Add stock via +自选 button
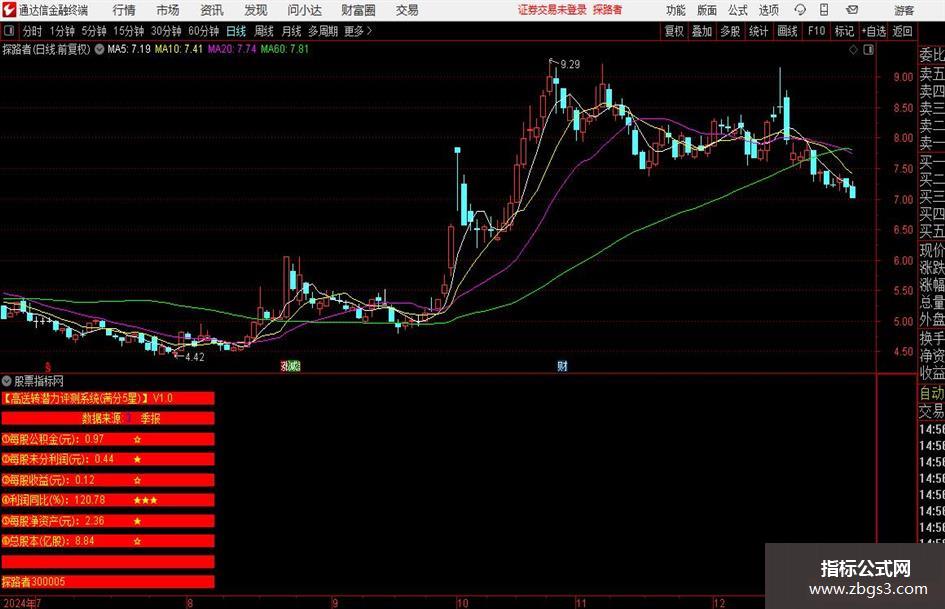This screenshot has height=609, width=945. point(873,31)
